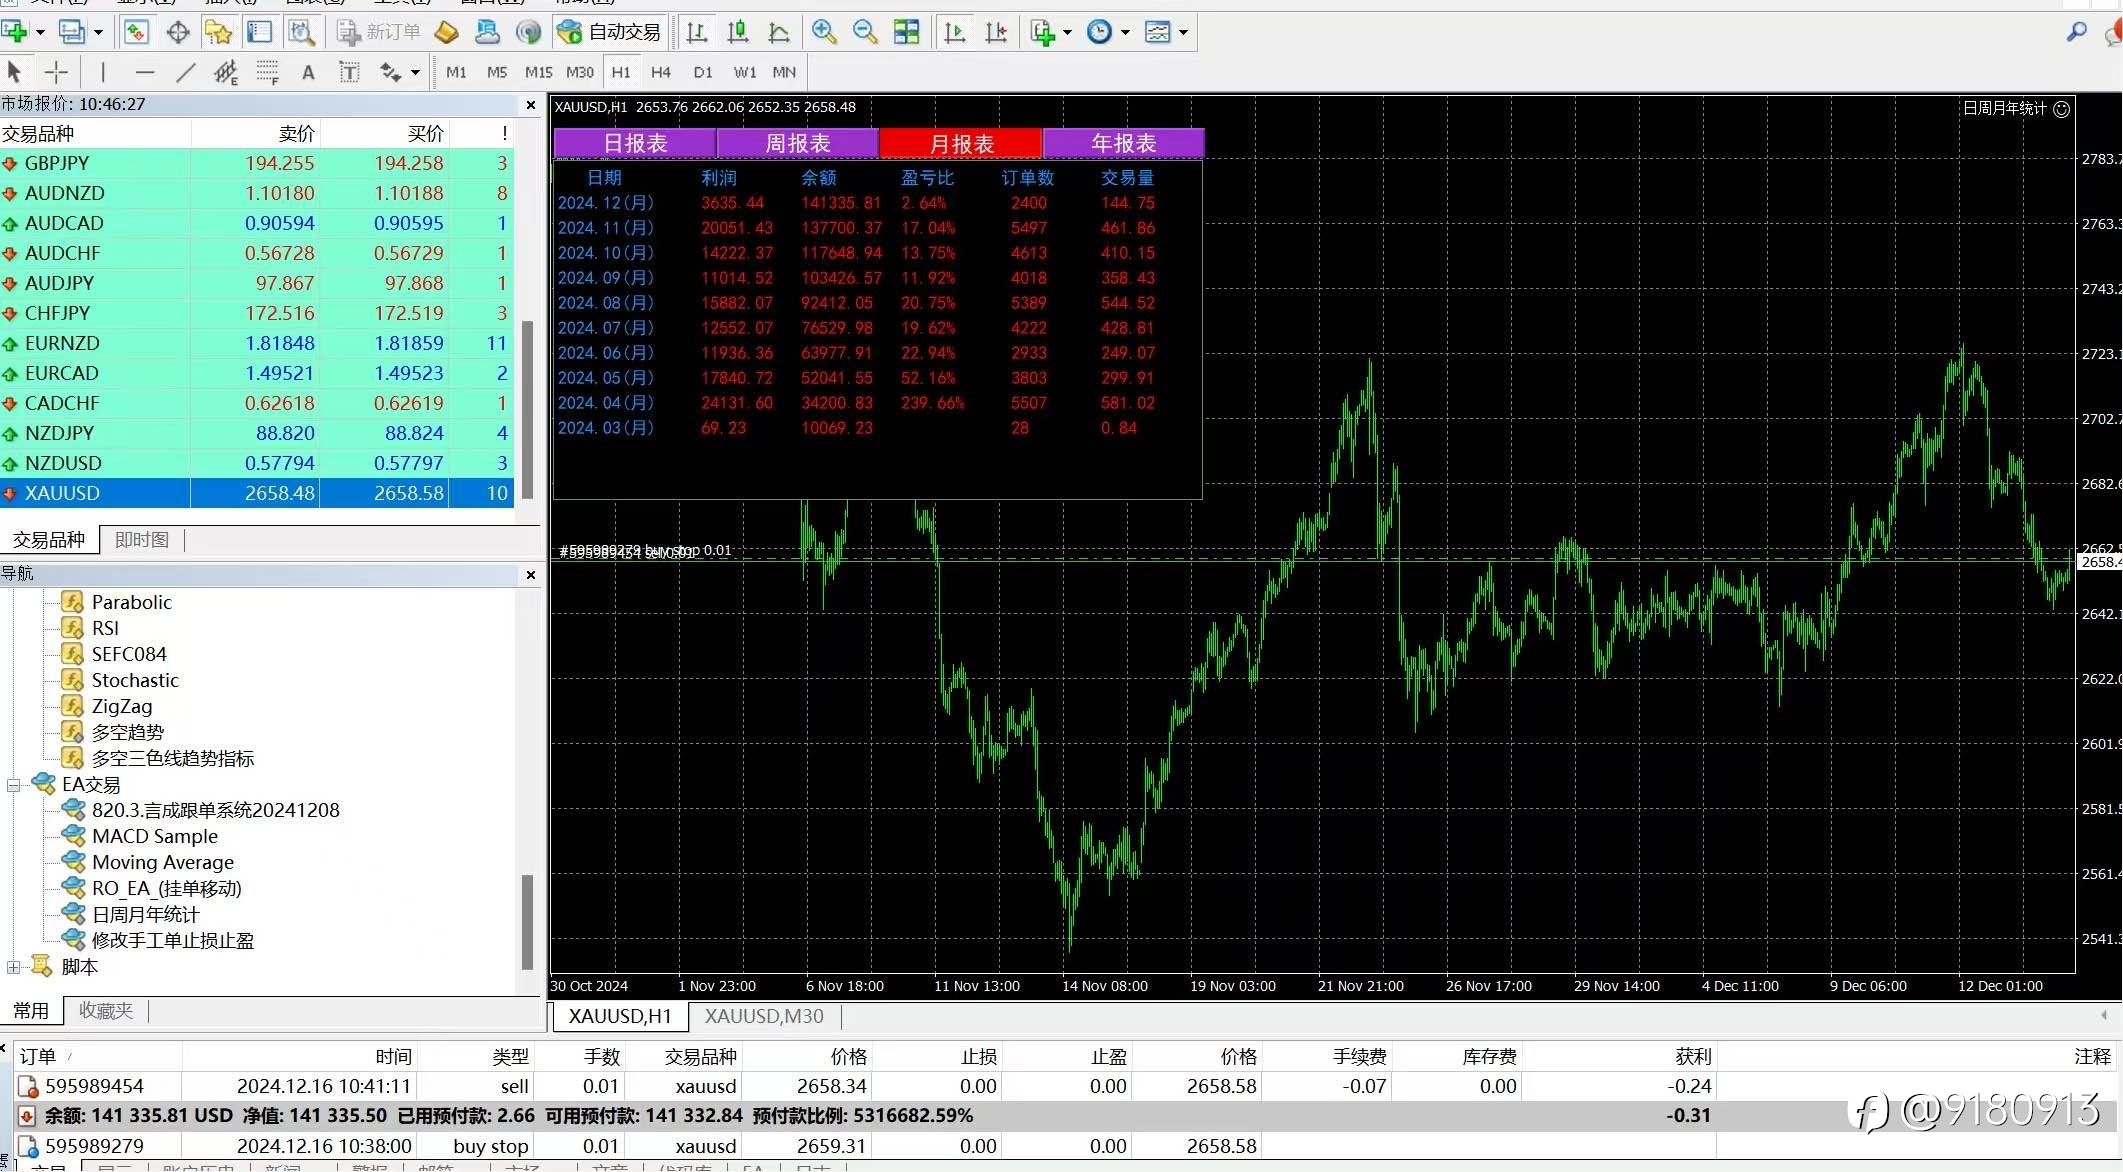Select the equidistant channel tool
The height and width of the screenshot is (1172, 2123).
tap(226, 72)
